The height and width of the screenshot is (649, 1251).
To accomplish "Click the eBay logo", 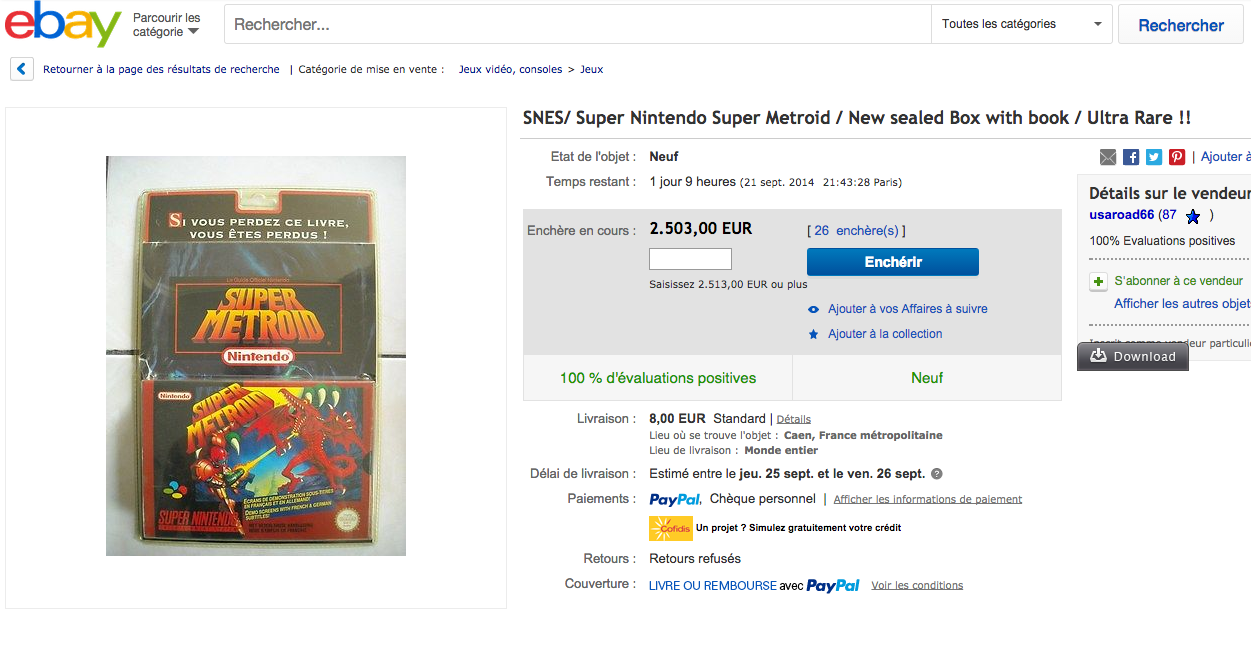I will coord(62,25).
